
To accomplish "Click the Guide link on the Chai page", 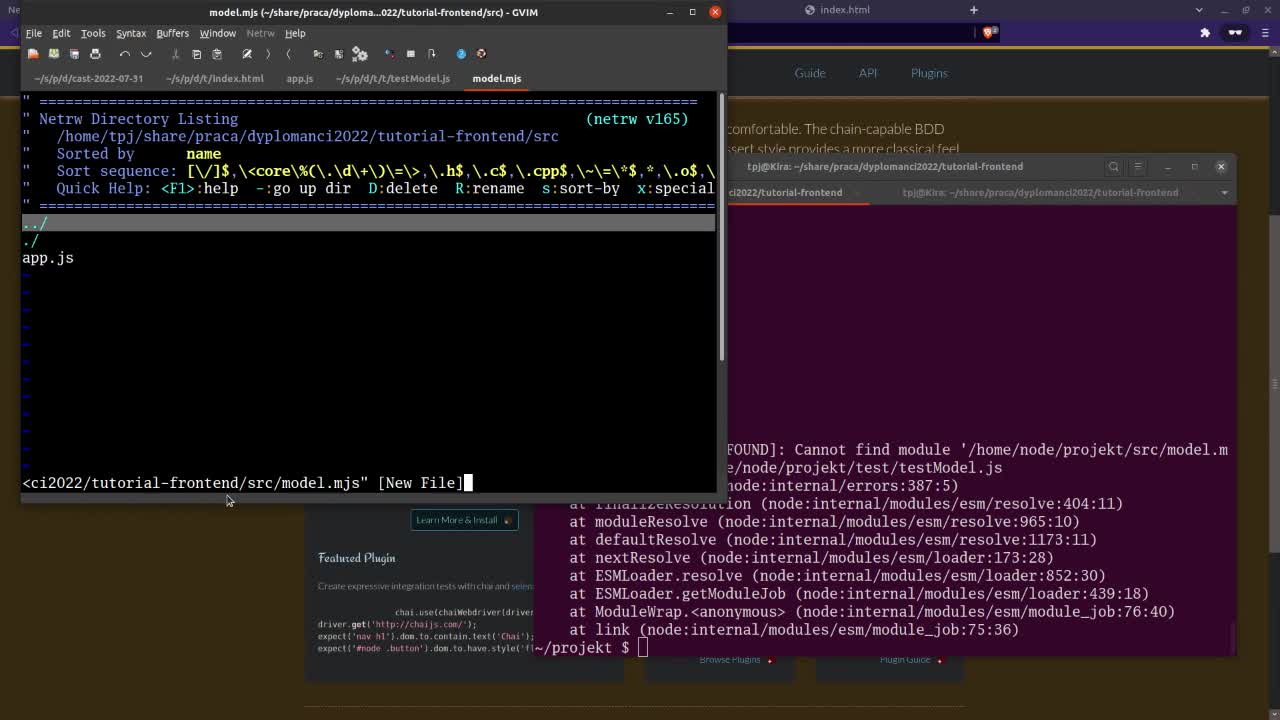I will click(810, 73).
